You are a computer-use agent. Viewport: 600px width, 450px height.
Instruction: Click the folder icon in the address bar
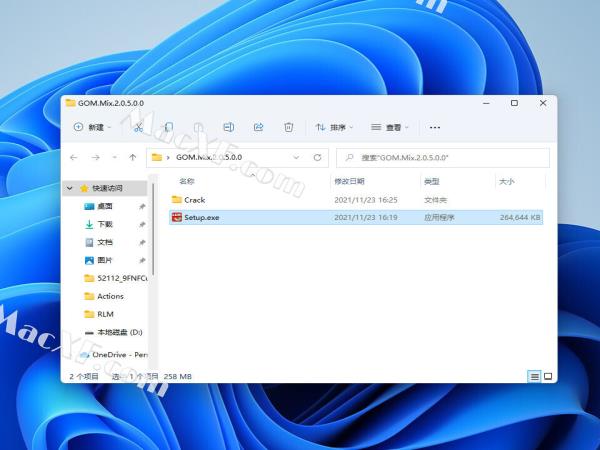tap(157, 157)
